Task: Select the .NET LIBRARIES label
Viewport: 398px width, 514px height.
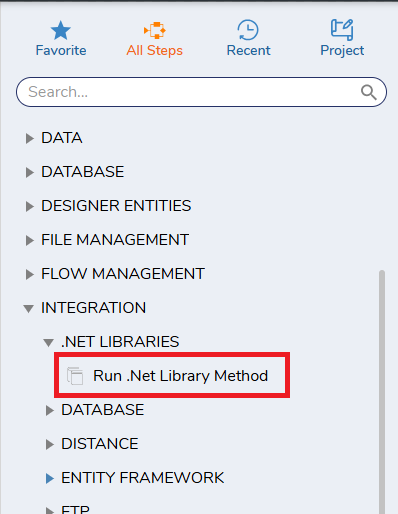Action: [120, 342]
